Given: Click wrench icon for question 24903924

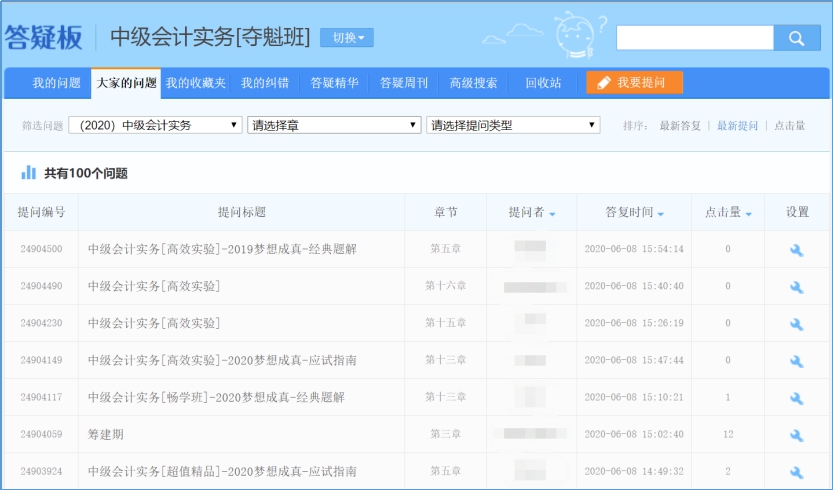Looking at the screenshot, I should point(797,472).
